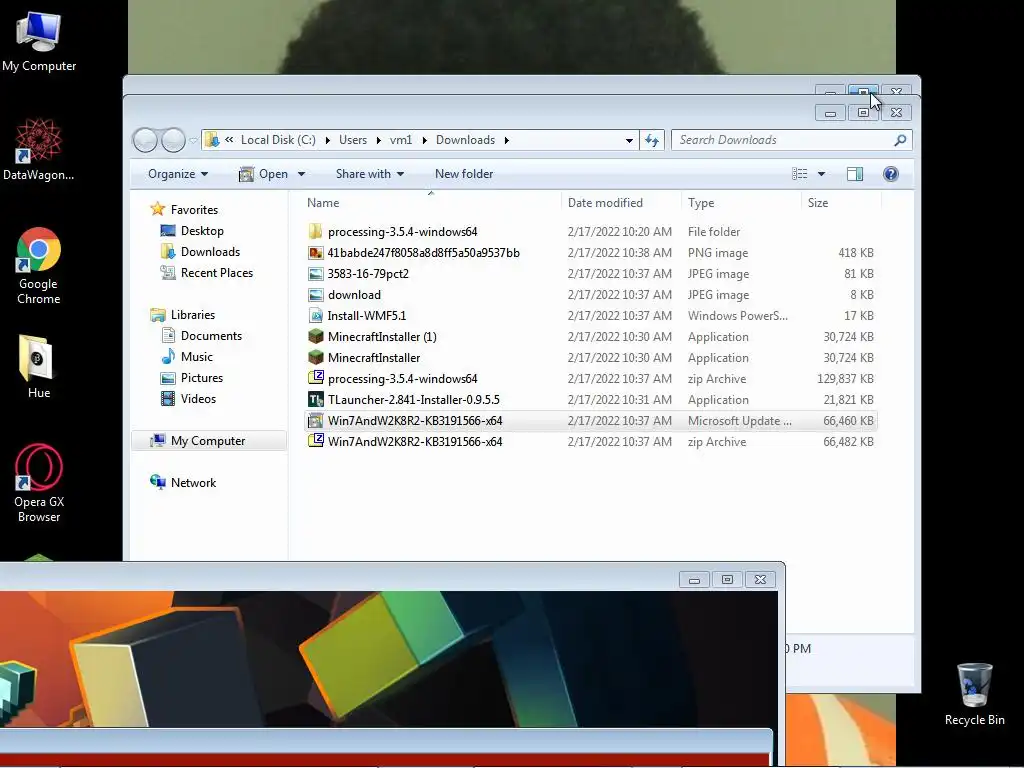Launch Opera GX Browser shortcut

pyautogui.click(x=39, y=483)
